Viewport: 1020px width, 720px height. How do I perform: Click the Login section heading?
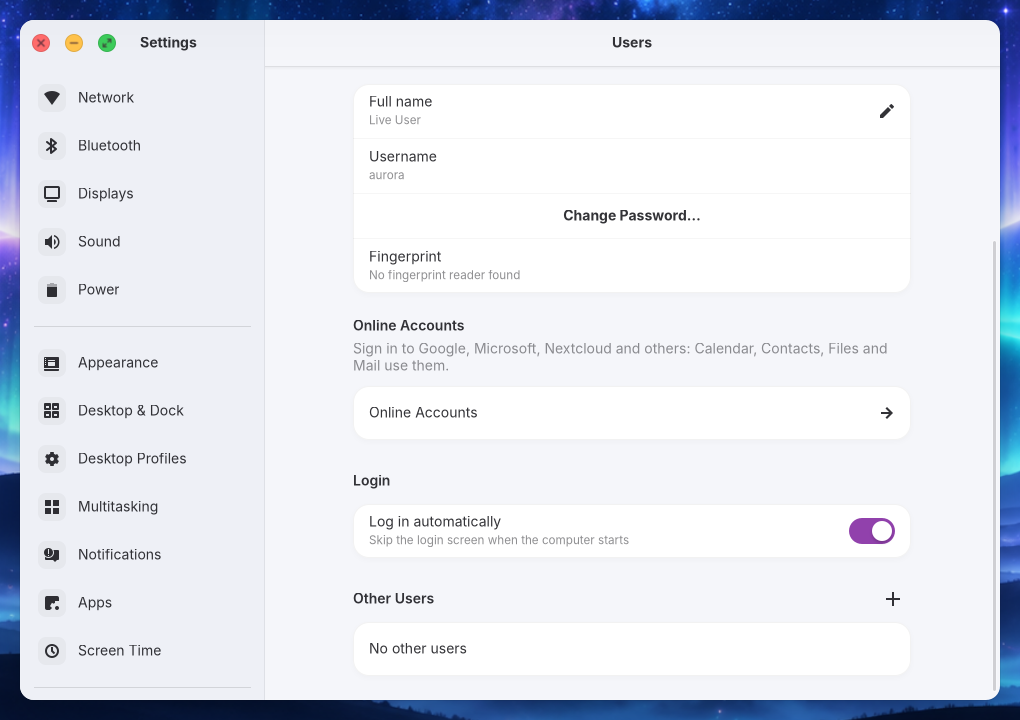pos(371,481)
